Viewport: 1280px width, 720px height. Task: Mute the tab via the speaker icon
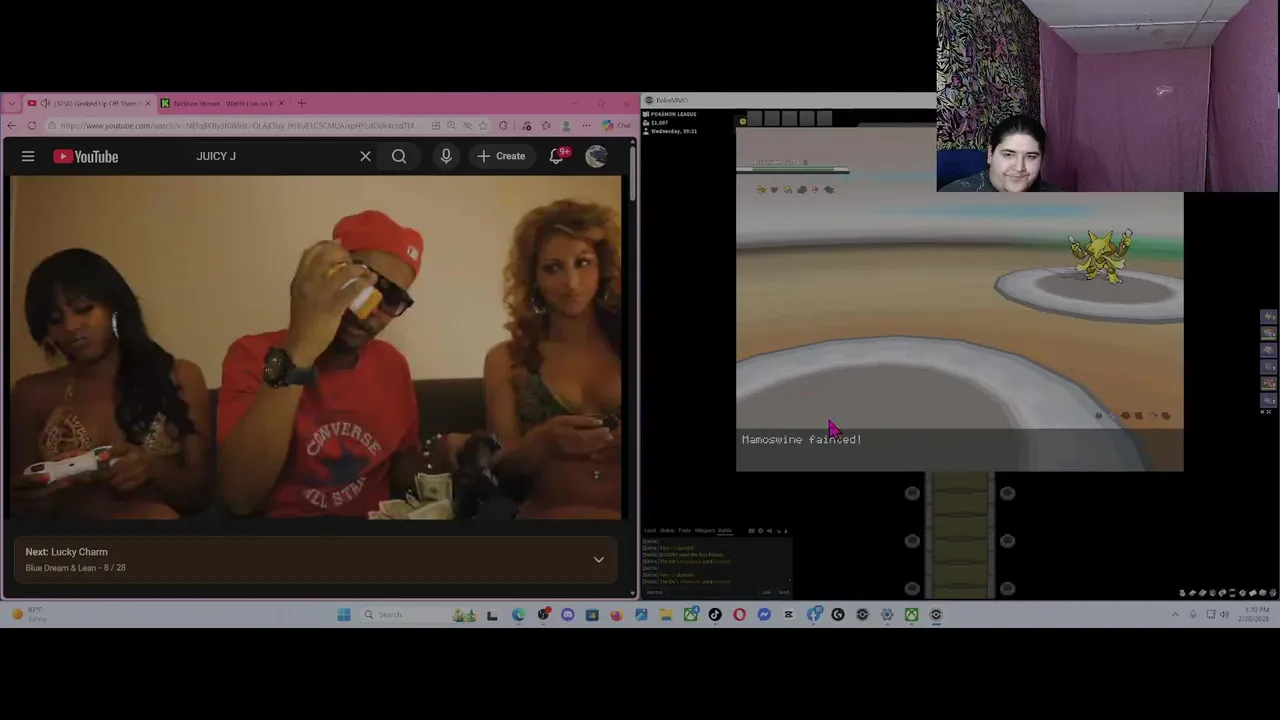point(45,103)
